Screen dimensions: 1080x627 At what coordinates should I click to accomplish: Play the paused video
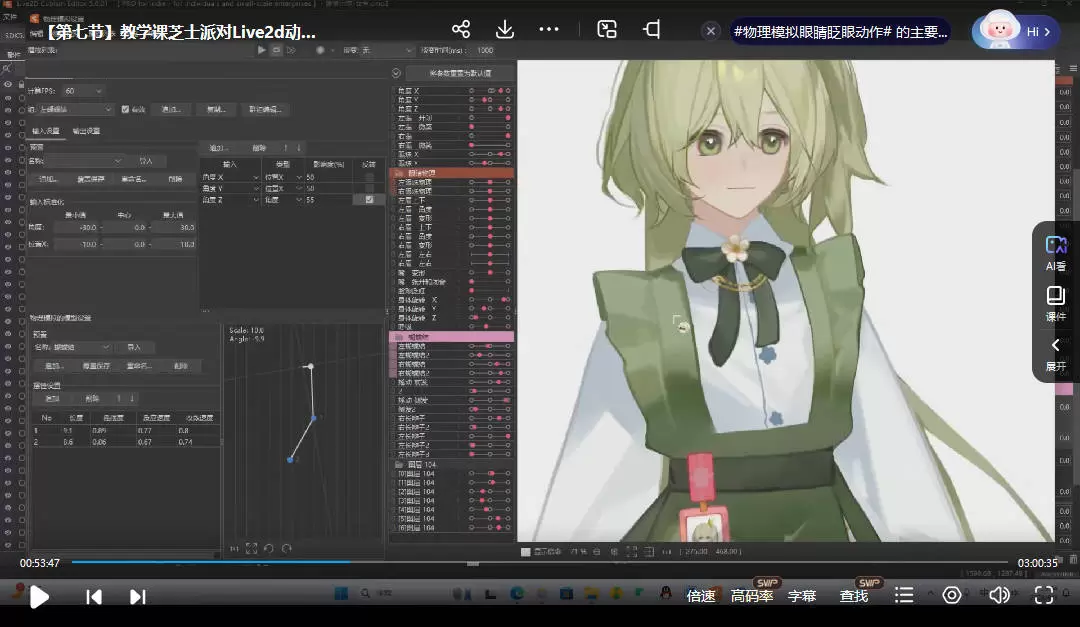[39, 597]
